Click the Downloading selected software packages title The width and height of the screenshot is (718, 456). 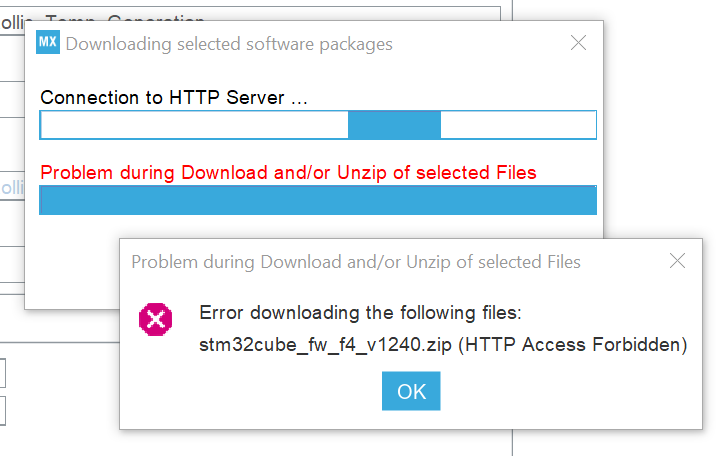(229, 44)
